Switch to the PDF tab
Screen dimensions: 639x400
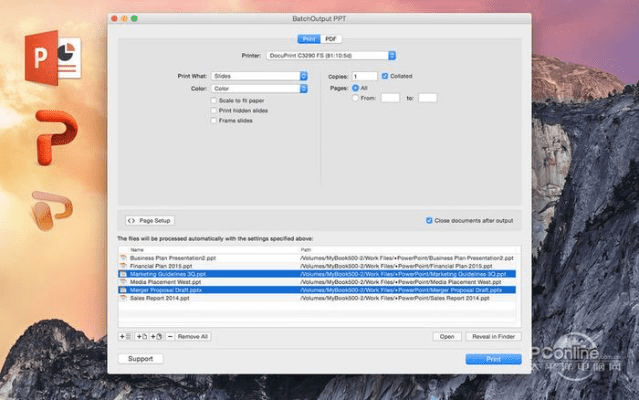332,38
